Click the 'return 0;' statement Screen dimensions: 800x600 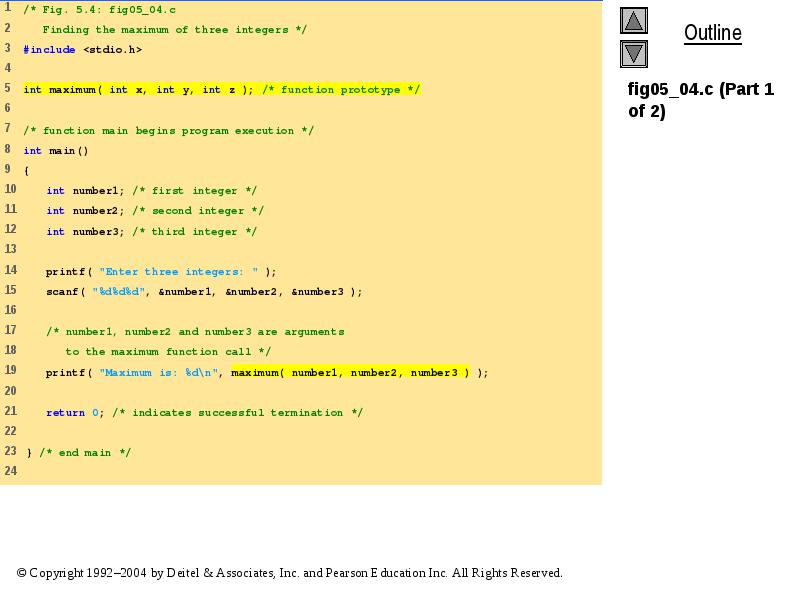click(x=75, y=413)
